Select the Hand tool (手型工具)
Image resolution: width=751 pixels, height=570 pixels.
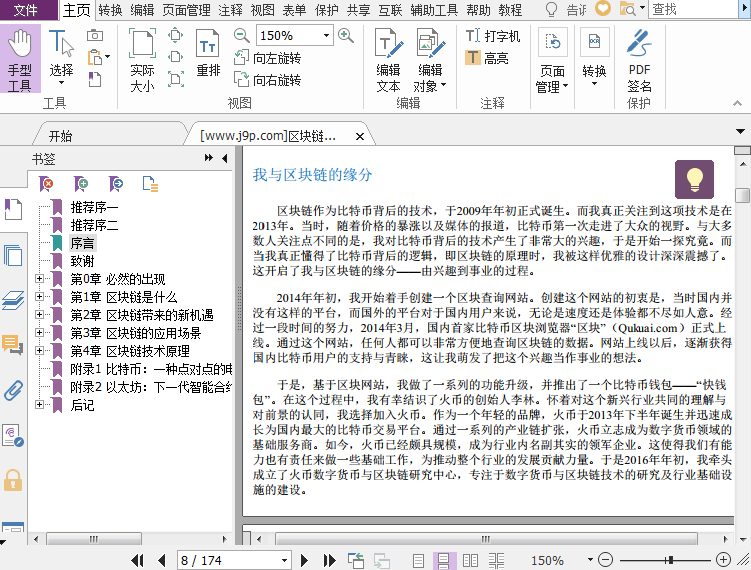pos(19,60)
